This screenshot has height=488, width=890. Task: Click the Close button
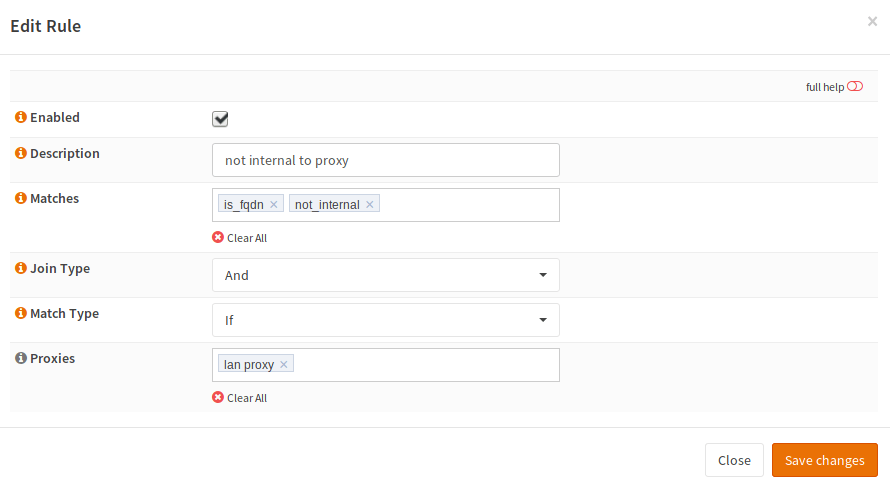[734, 460]
